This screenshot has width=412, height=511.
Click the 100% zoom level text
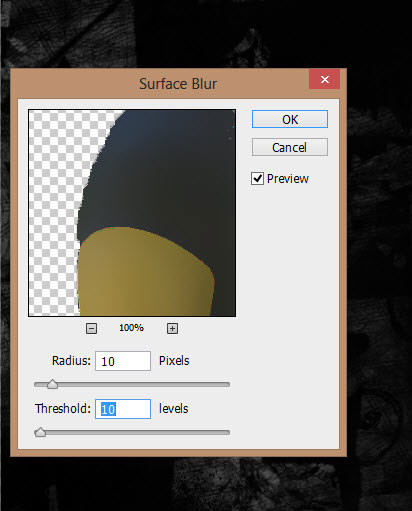point(131,328)
